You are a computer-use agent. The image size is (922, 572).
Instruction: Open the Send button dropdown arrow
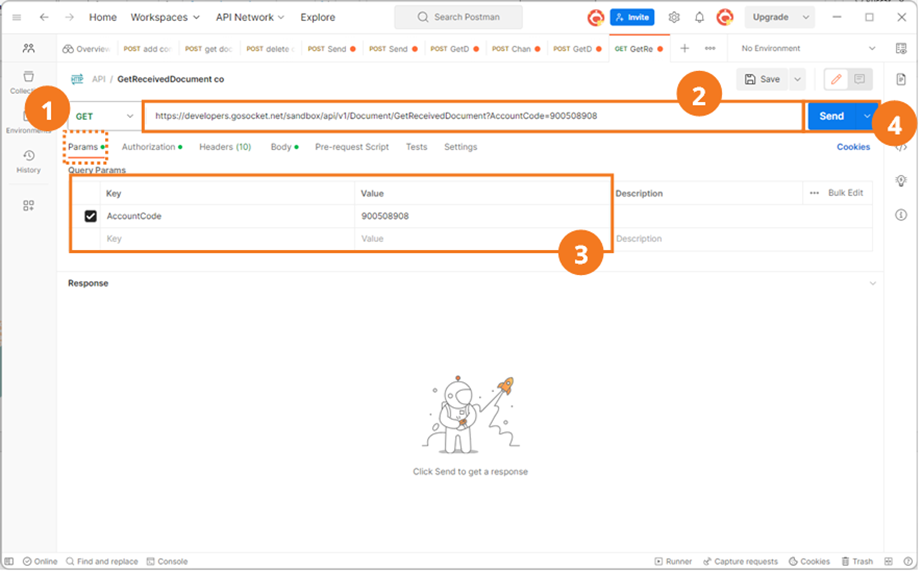pos(867,116)
